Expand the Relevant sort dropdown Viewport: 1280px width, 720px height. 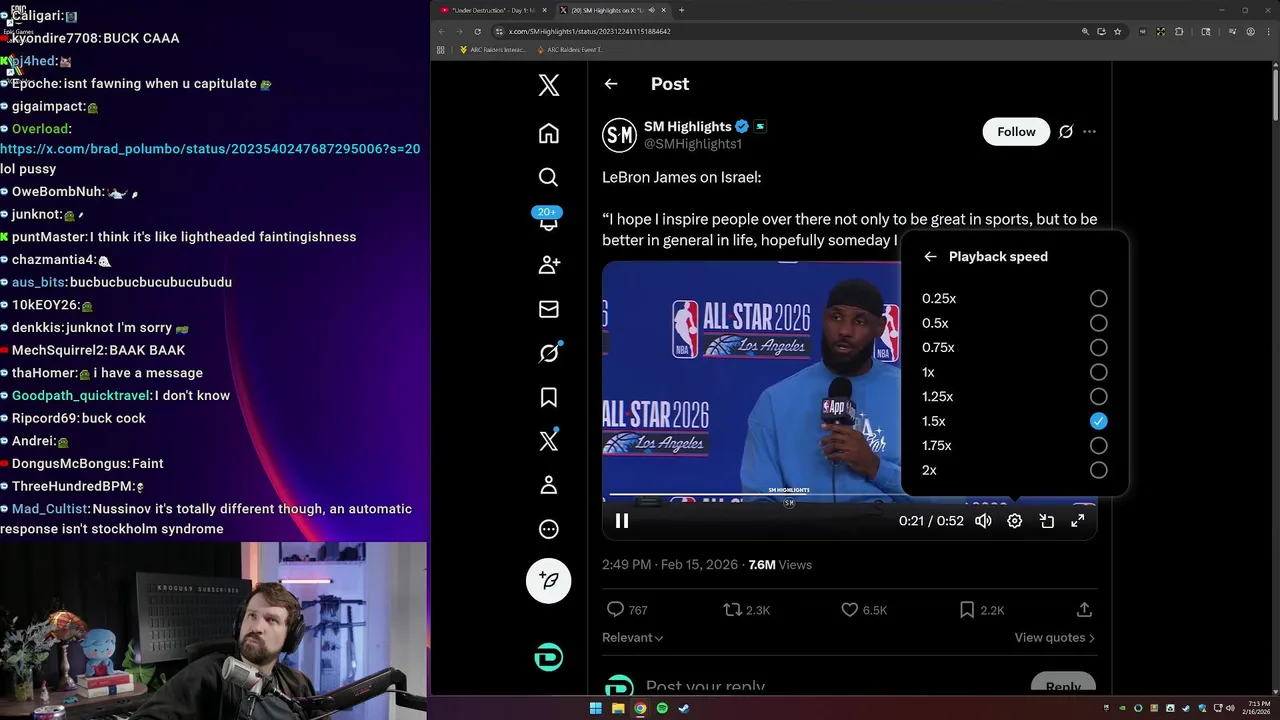coord(632,637)
